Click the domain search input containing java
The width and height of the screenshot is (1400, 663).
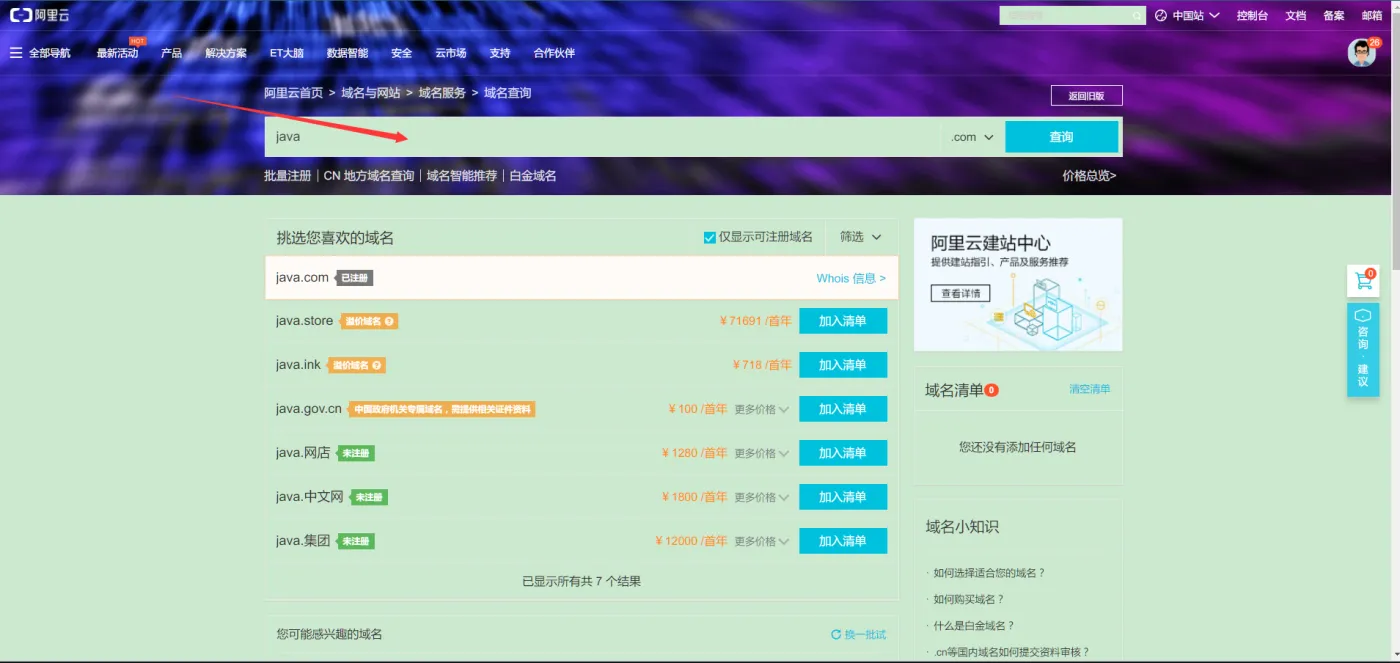point(602,137)
